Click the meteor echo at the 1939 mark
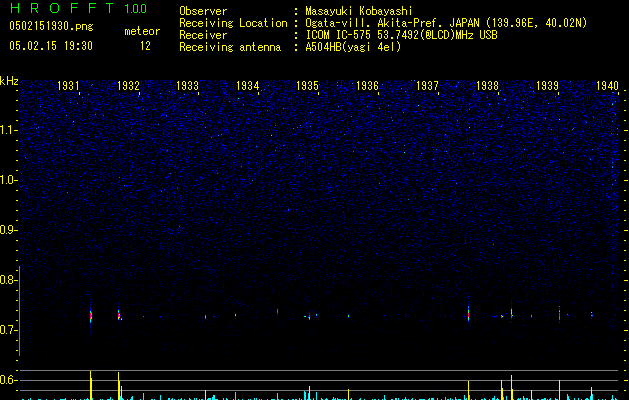This screenshot has height=400, width=629. pyautogui.click(x=559, y=315)
